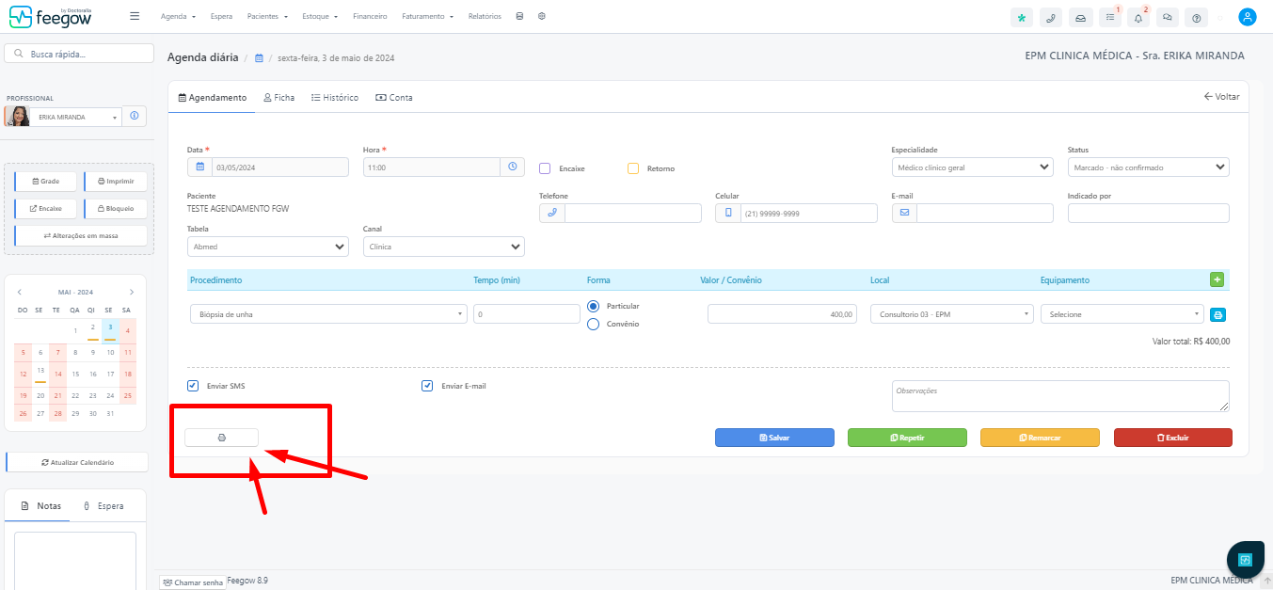1273x590 pixels.
Task: Click the calendar icon in breadcrumb
Action: click(259, 58)
